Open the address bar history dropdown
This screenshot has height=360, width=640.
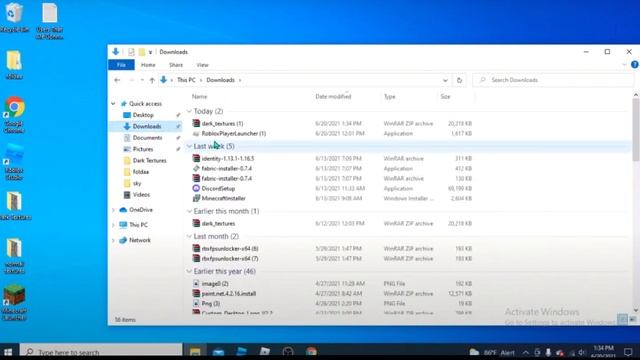[445, 80]
